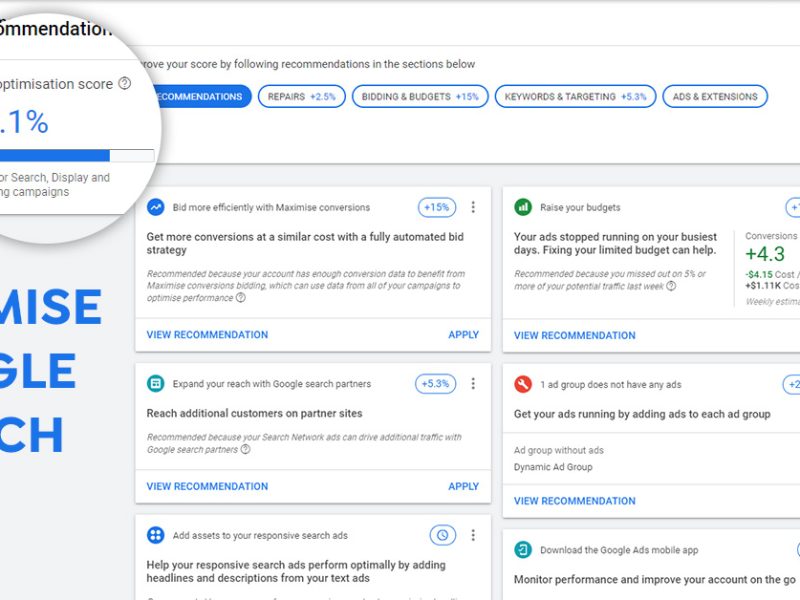
Task: Click the Google Ads mobile app icon
Action: [x=523, y=549]
